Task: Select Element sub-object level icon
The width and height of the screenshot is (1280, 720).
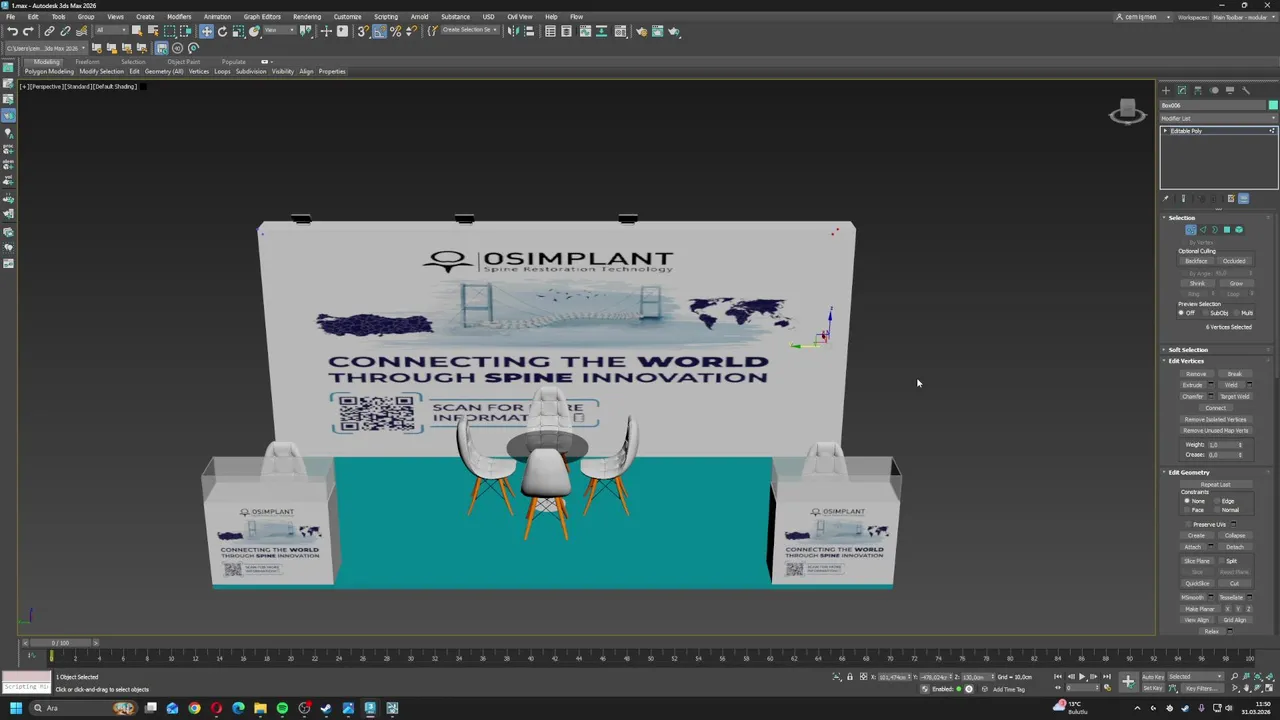Action: tap(1239, 230)
